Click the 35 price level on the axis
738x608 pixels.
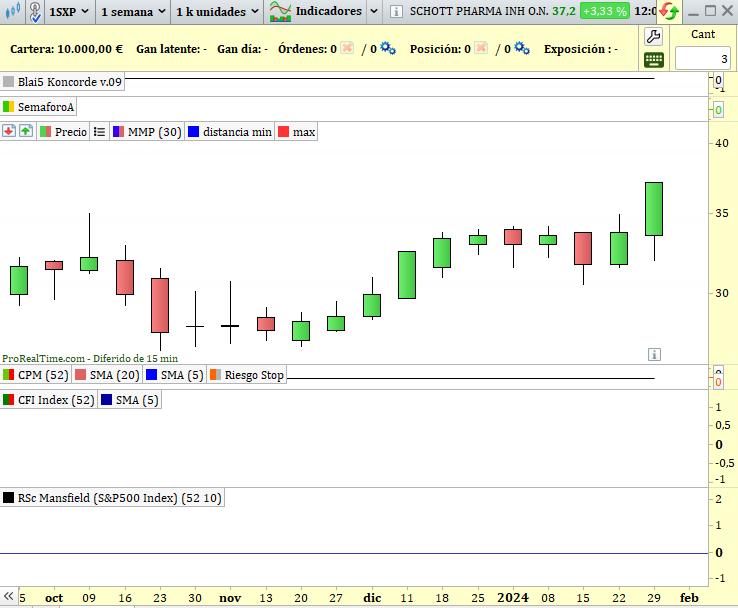[722, 213]
